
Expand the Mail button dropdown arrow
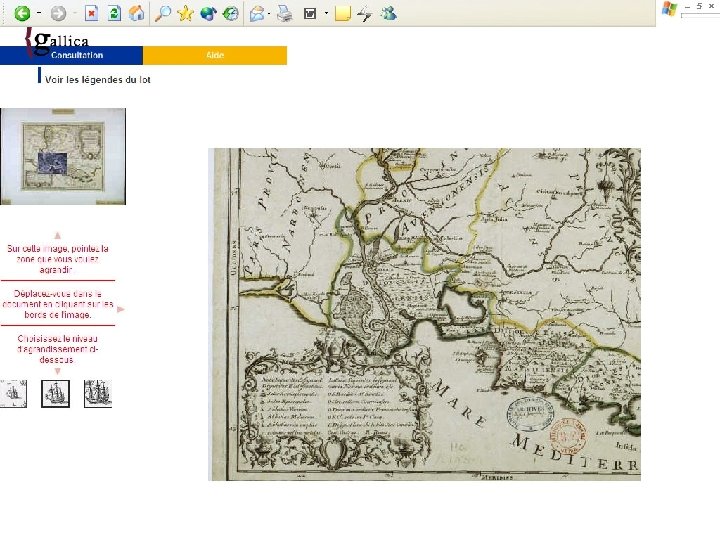click(x=271, y=14)
